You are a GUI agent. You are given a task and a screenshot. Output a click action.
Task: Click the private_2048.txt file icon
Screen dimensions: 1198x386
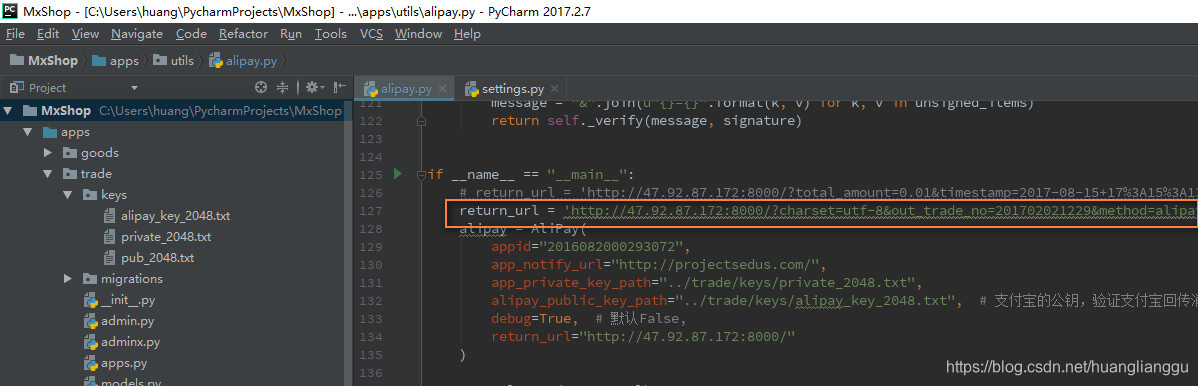coord(109,237)
